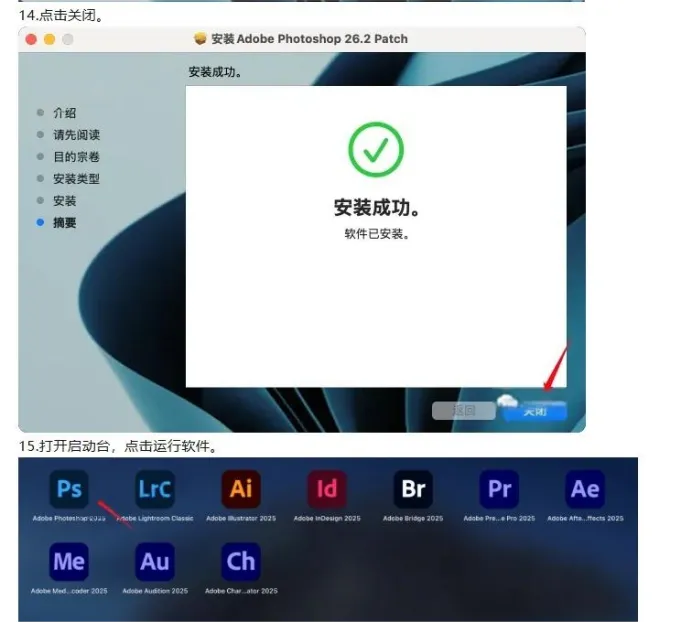
Task: Select the 安装类型 step in sidebar
Action: [76, 179]
